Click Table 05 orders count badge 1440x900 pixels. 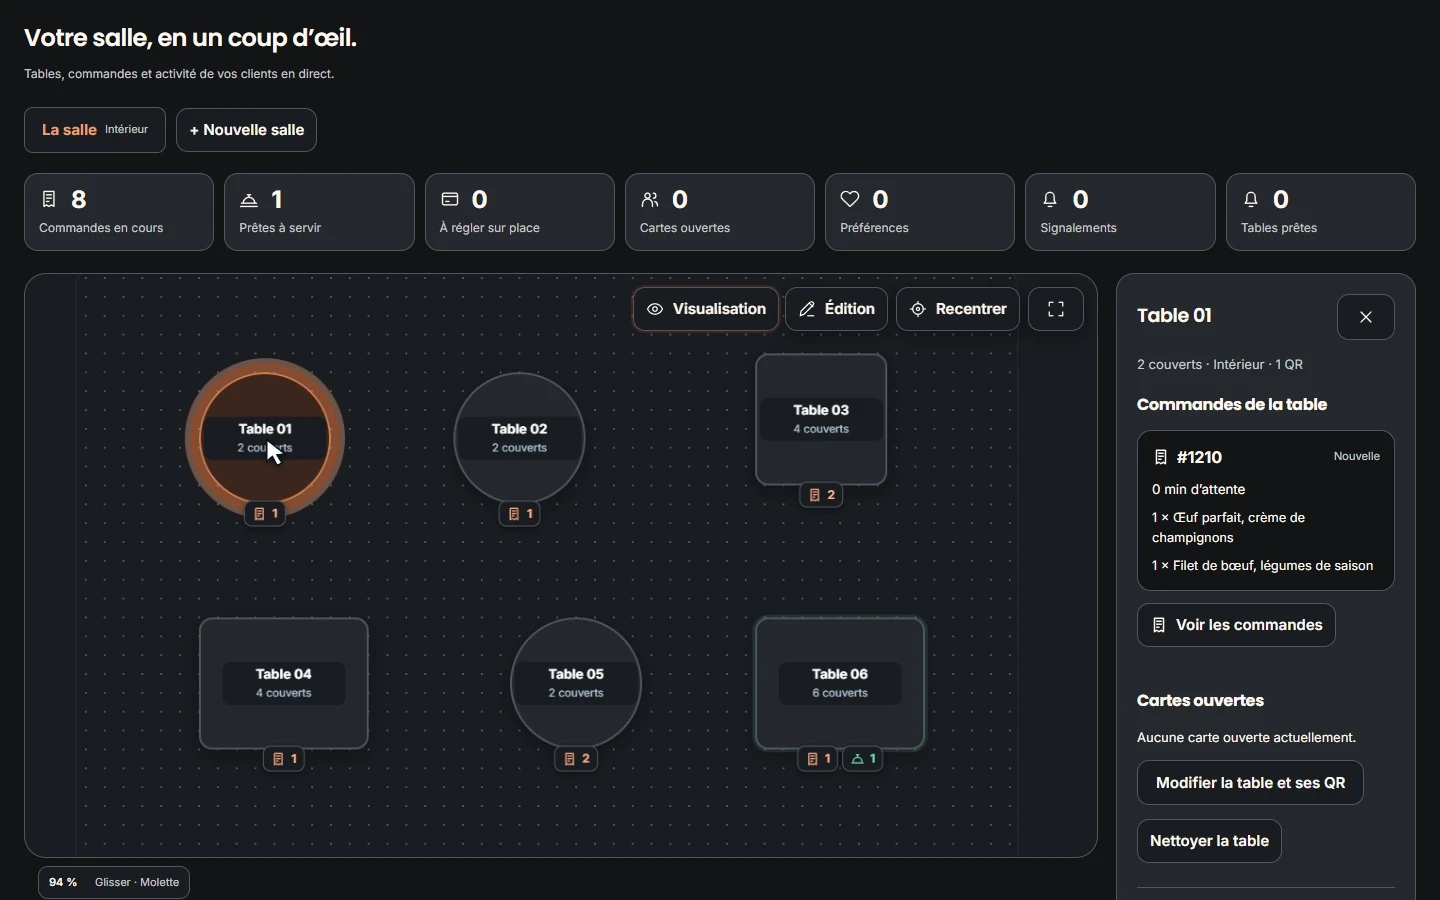(578, 760)
